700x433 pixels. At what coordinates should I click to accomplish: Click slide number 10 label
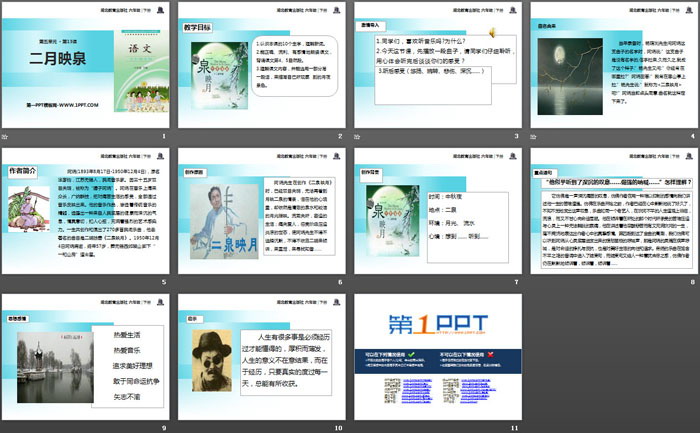coord(338,428)
